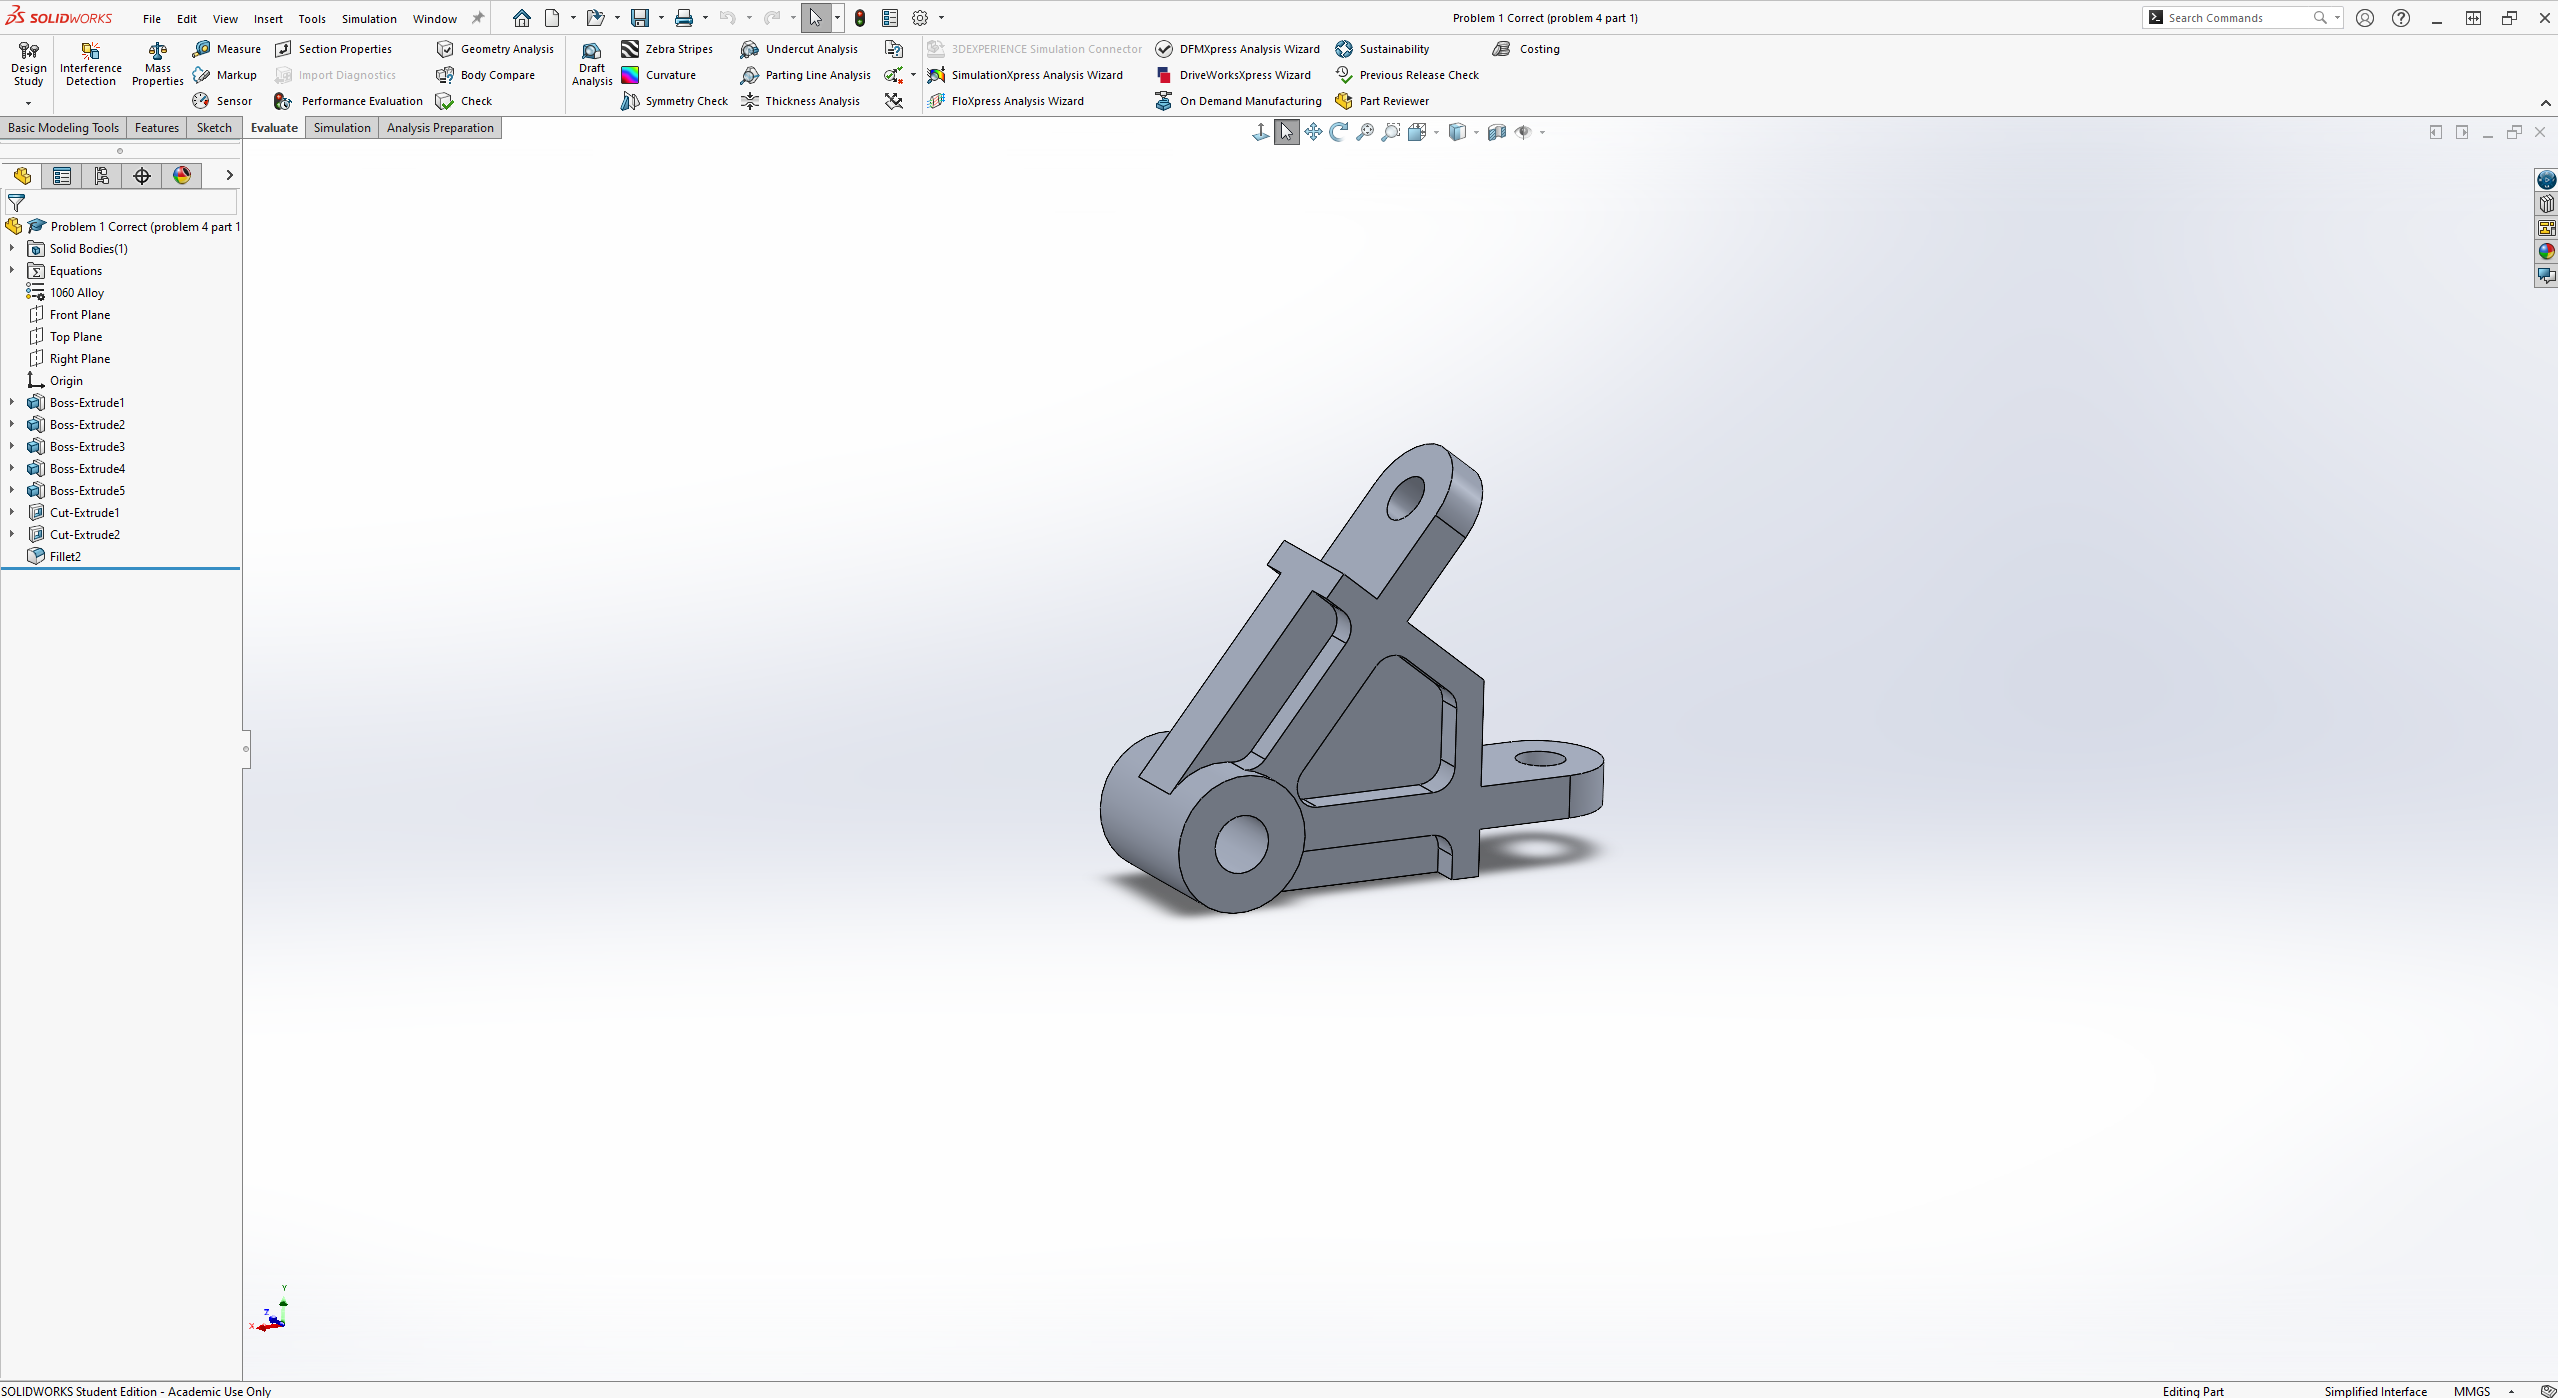
Task: Pin the menu bar
Action: tap(478, 18)
